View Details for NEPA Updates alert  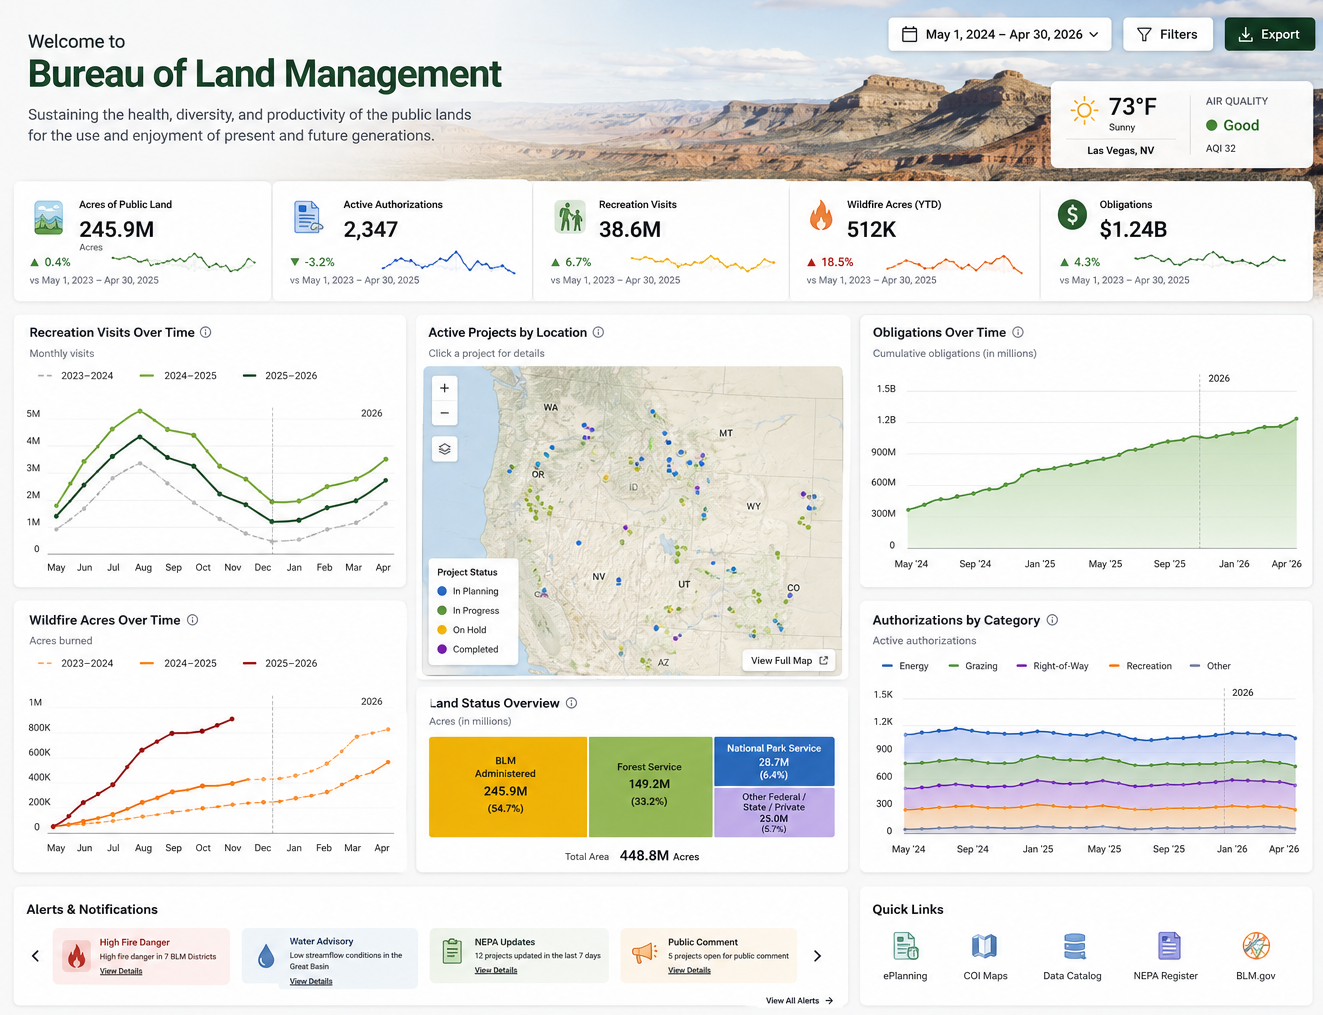(x=496, y=970)
